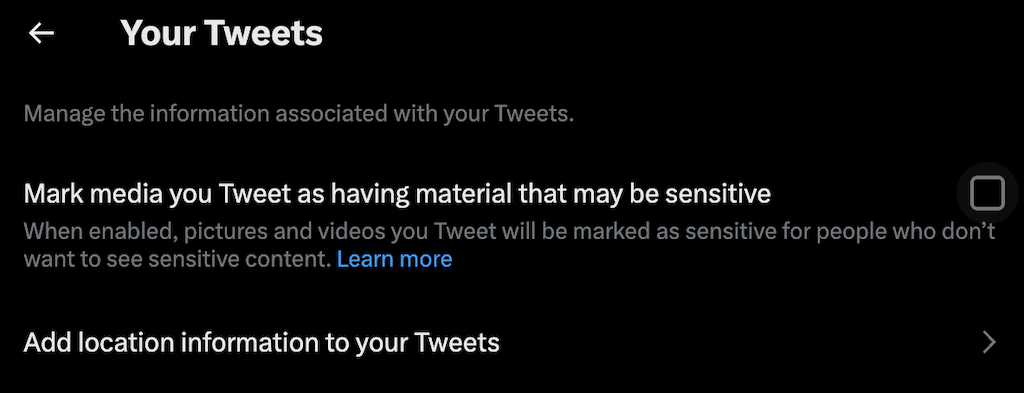Click the greater-than arrow at the row end

(x=989, y=342)
